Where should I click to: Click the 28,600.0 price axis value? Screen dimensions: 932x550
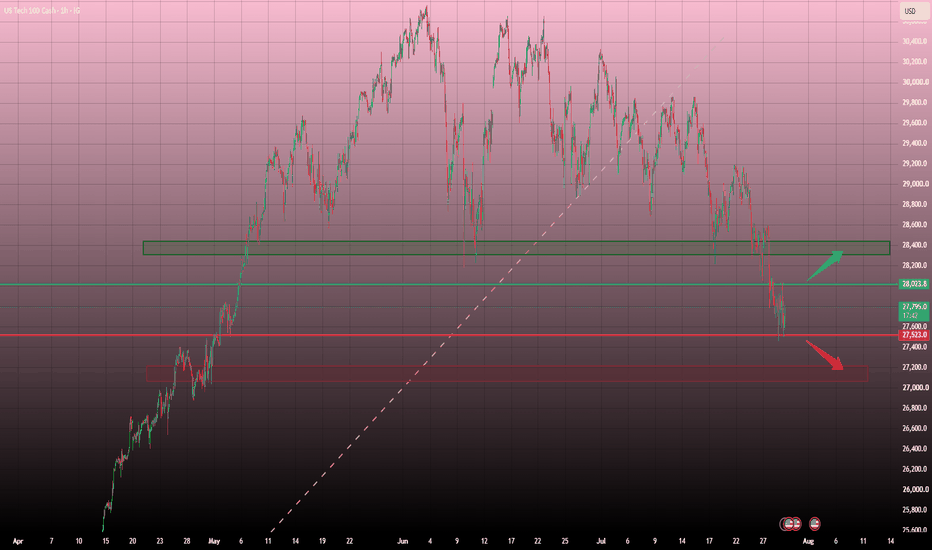point(915,225)
